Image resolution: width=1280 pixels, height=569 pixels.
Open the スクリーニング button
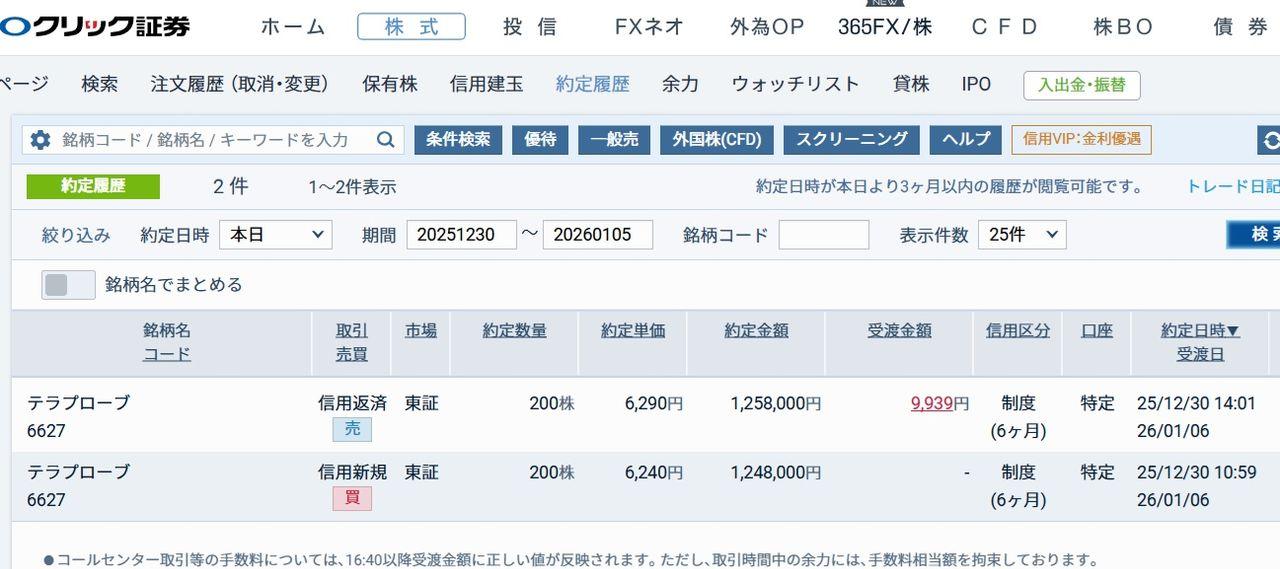click(851, 140)
